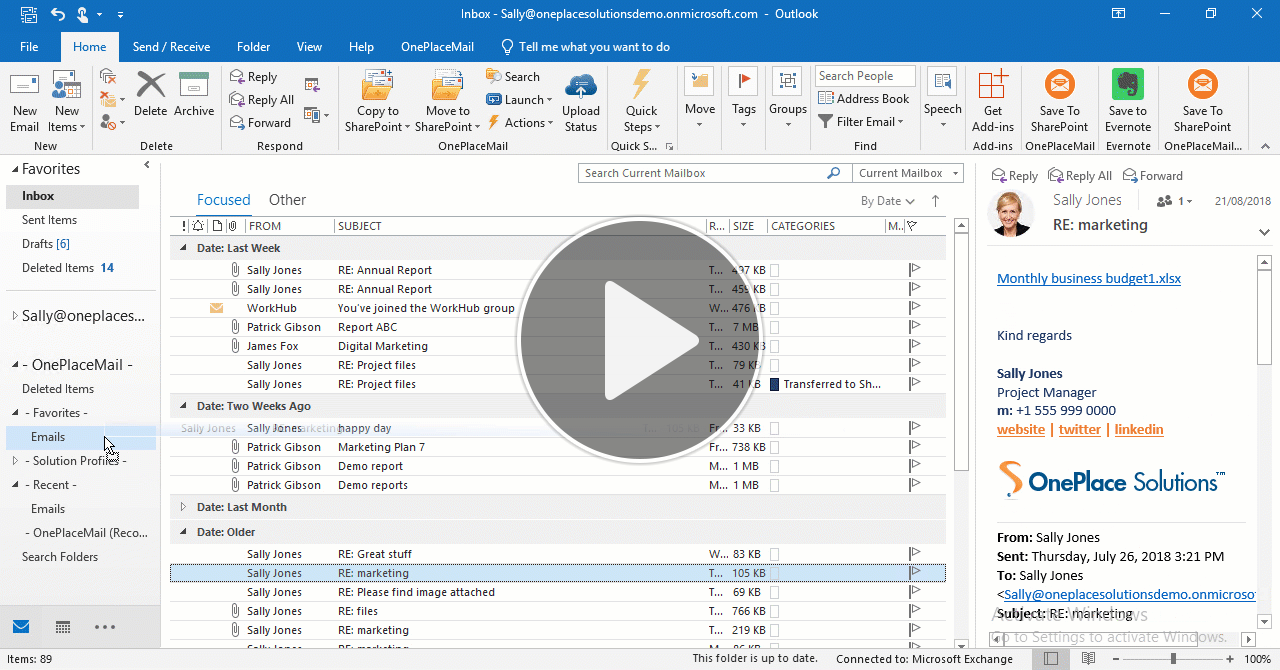Click the twitter link in signature

(x=1080, y=429)
